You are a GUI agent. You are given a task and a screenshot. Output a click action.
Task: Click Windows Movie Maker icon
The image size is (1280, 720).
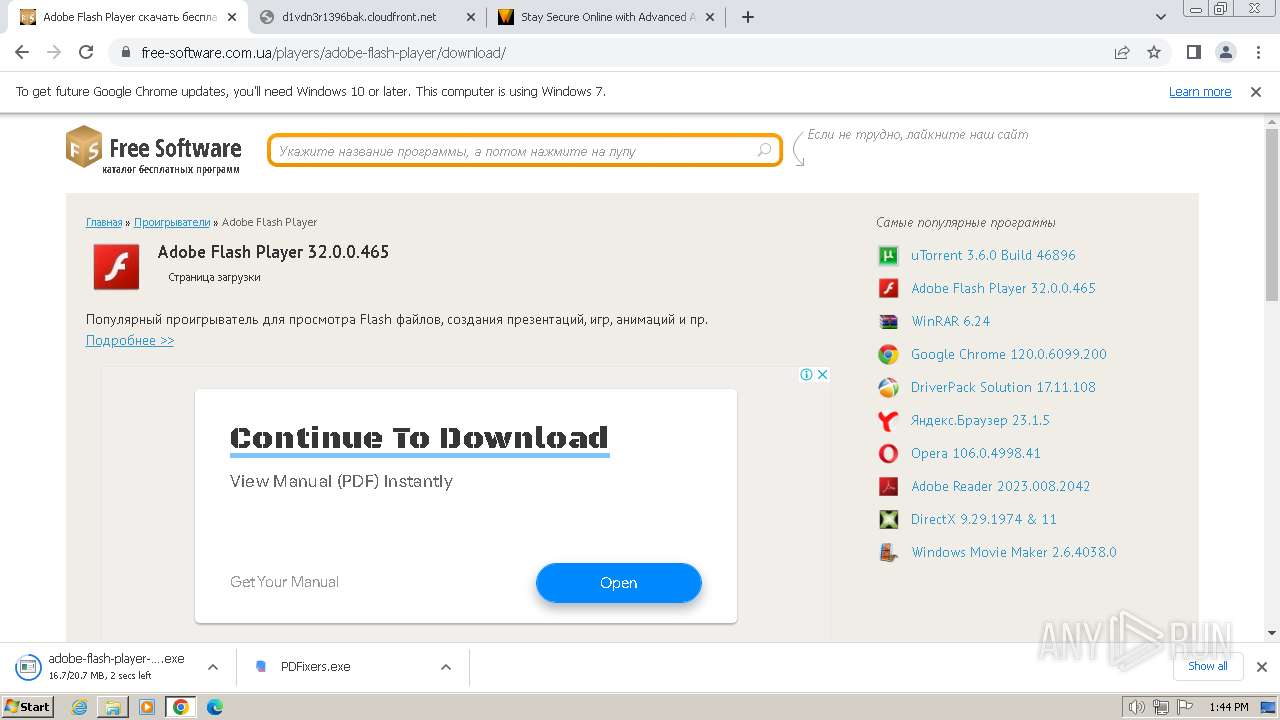tap(888, 552)
